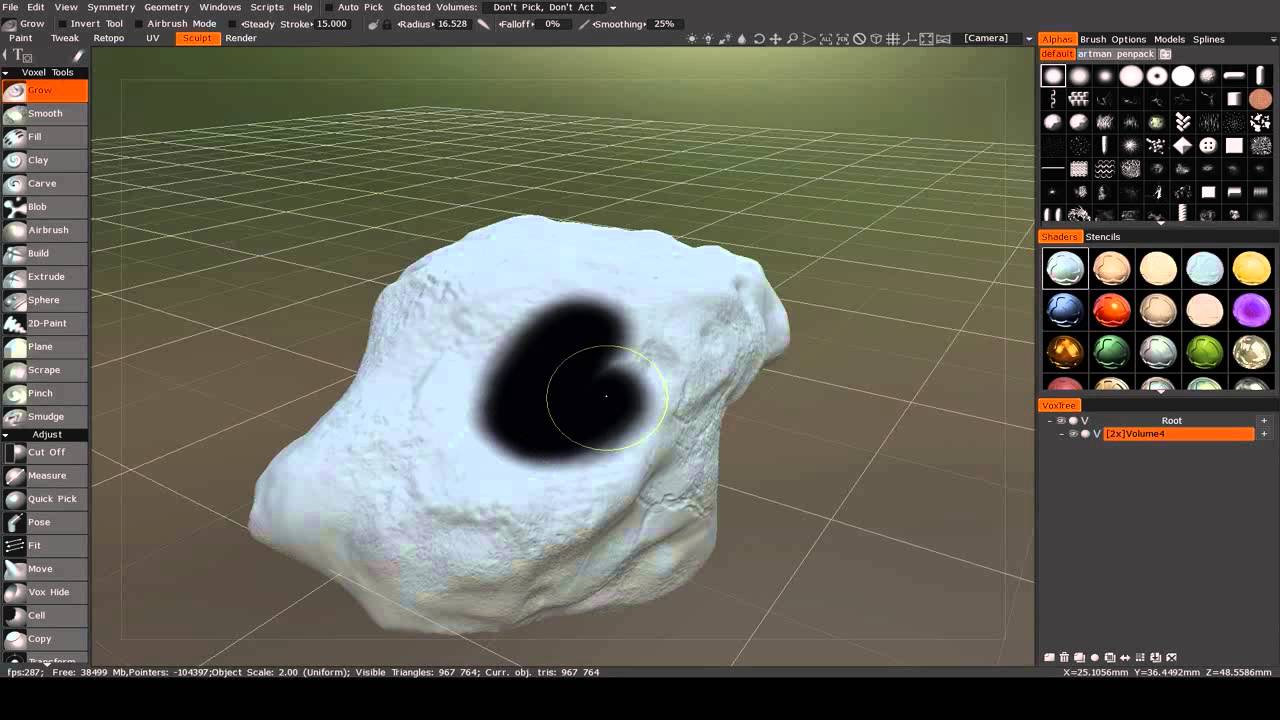Toggle visibility eye of Volume4 layer
1280x720 pixels.
pyautogui.click(x=1073, y=434)
